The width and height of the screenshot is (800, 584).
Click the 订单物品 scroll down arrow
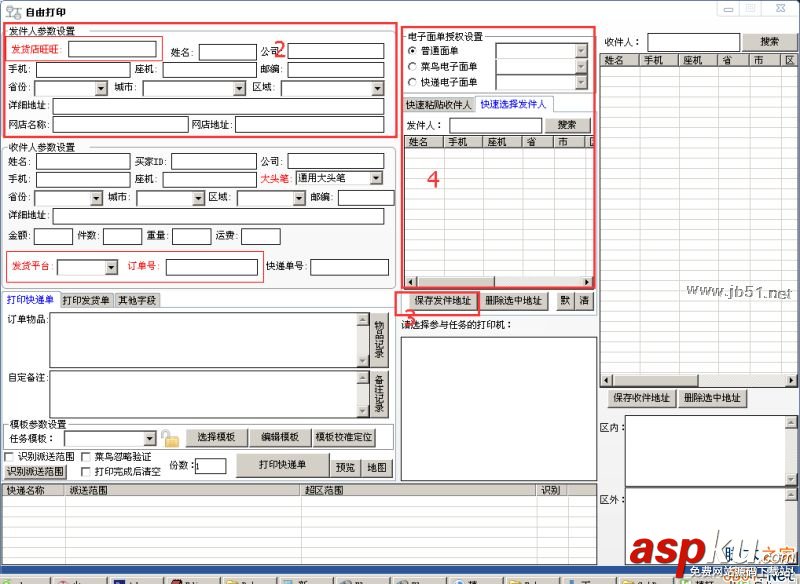point(363,361)
